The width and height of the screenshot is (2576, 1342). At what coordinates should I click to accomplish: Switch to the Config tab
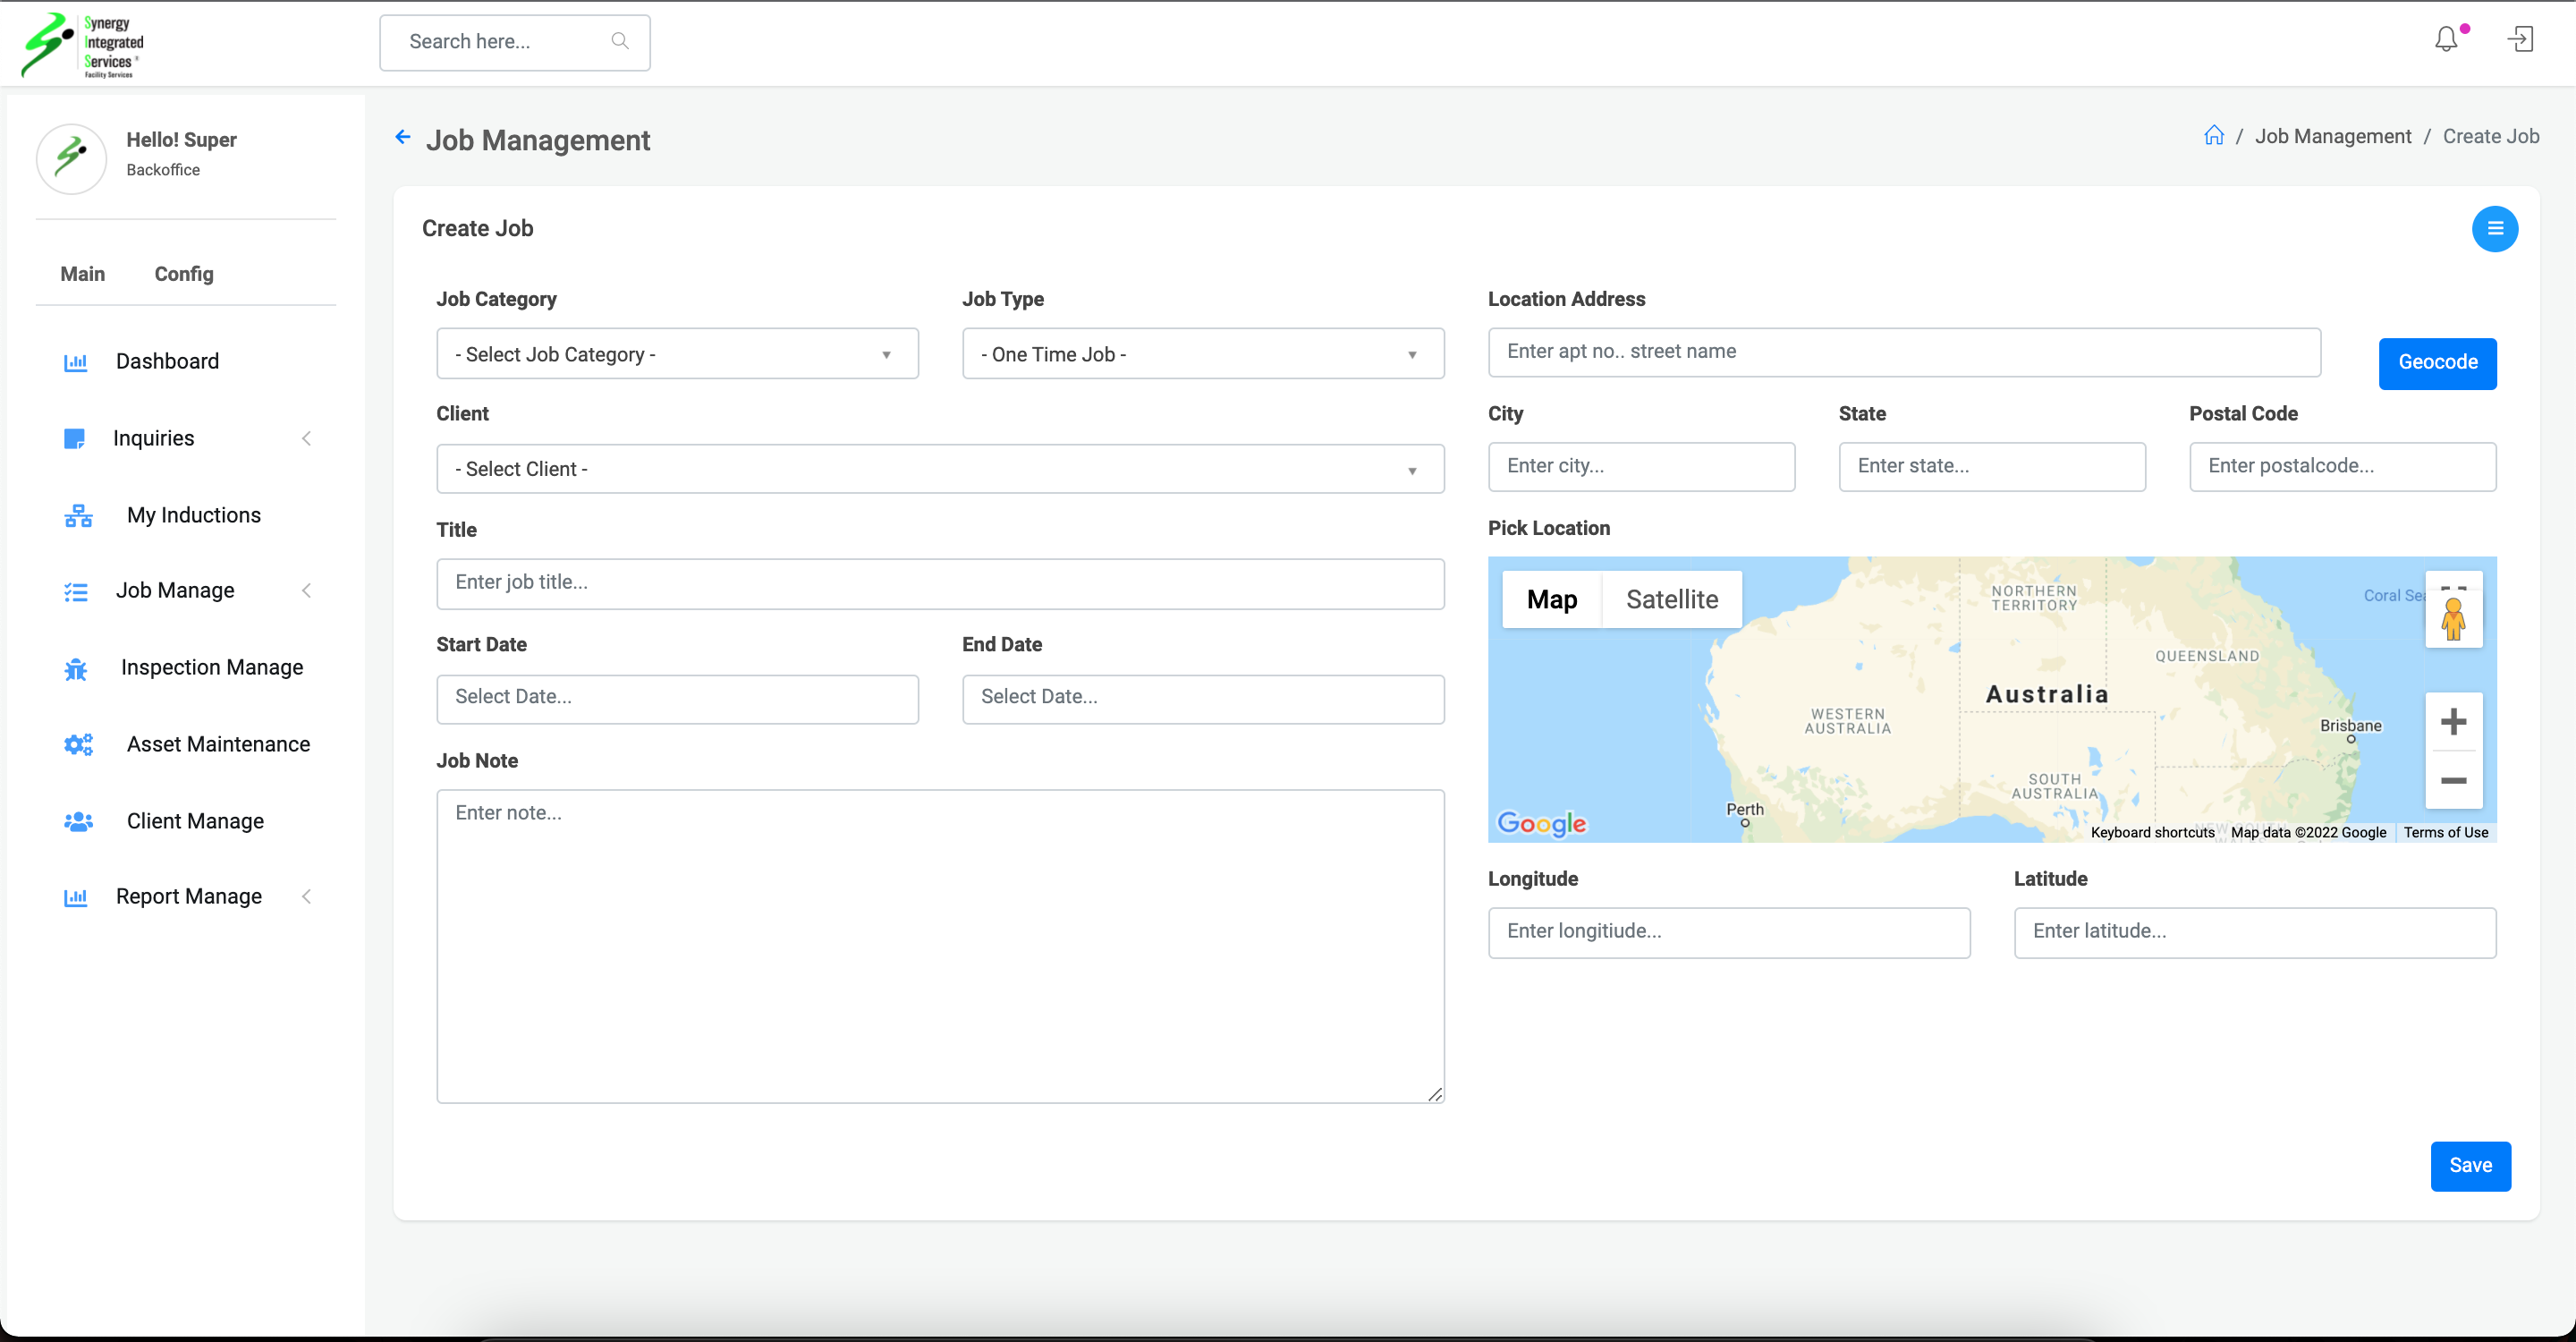(x=184, y=274)
